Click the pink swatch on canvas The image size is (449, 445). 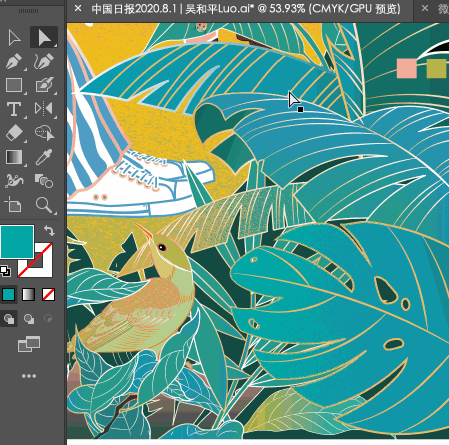[407, 68]
